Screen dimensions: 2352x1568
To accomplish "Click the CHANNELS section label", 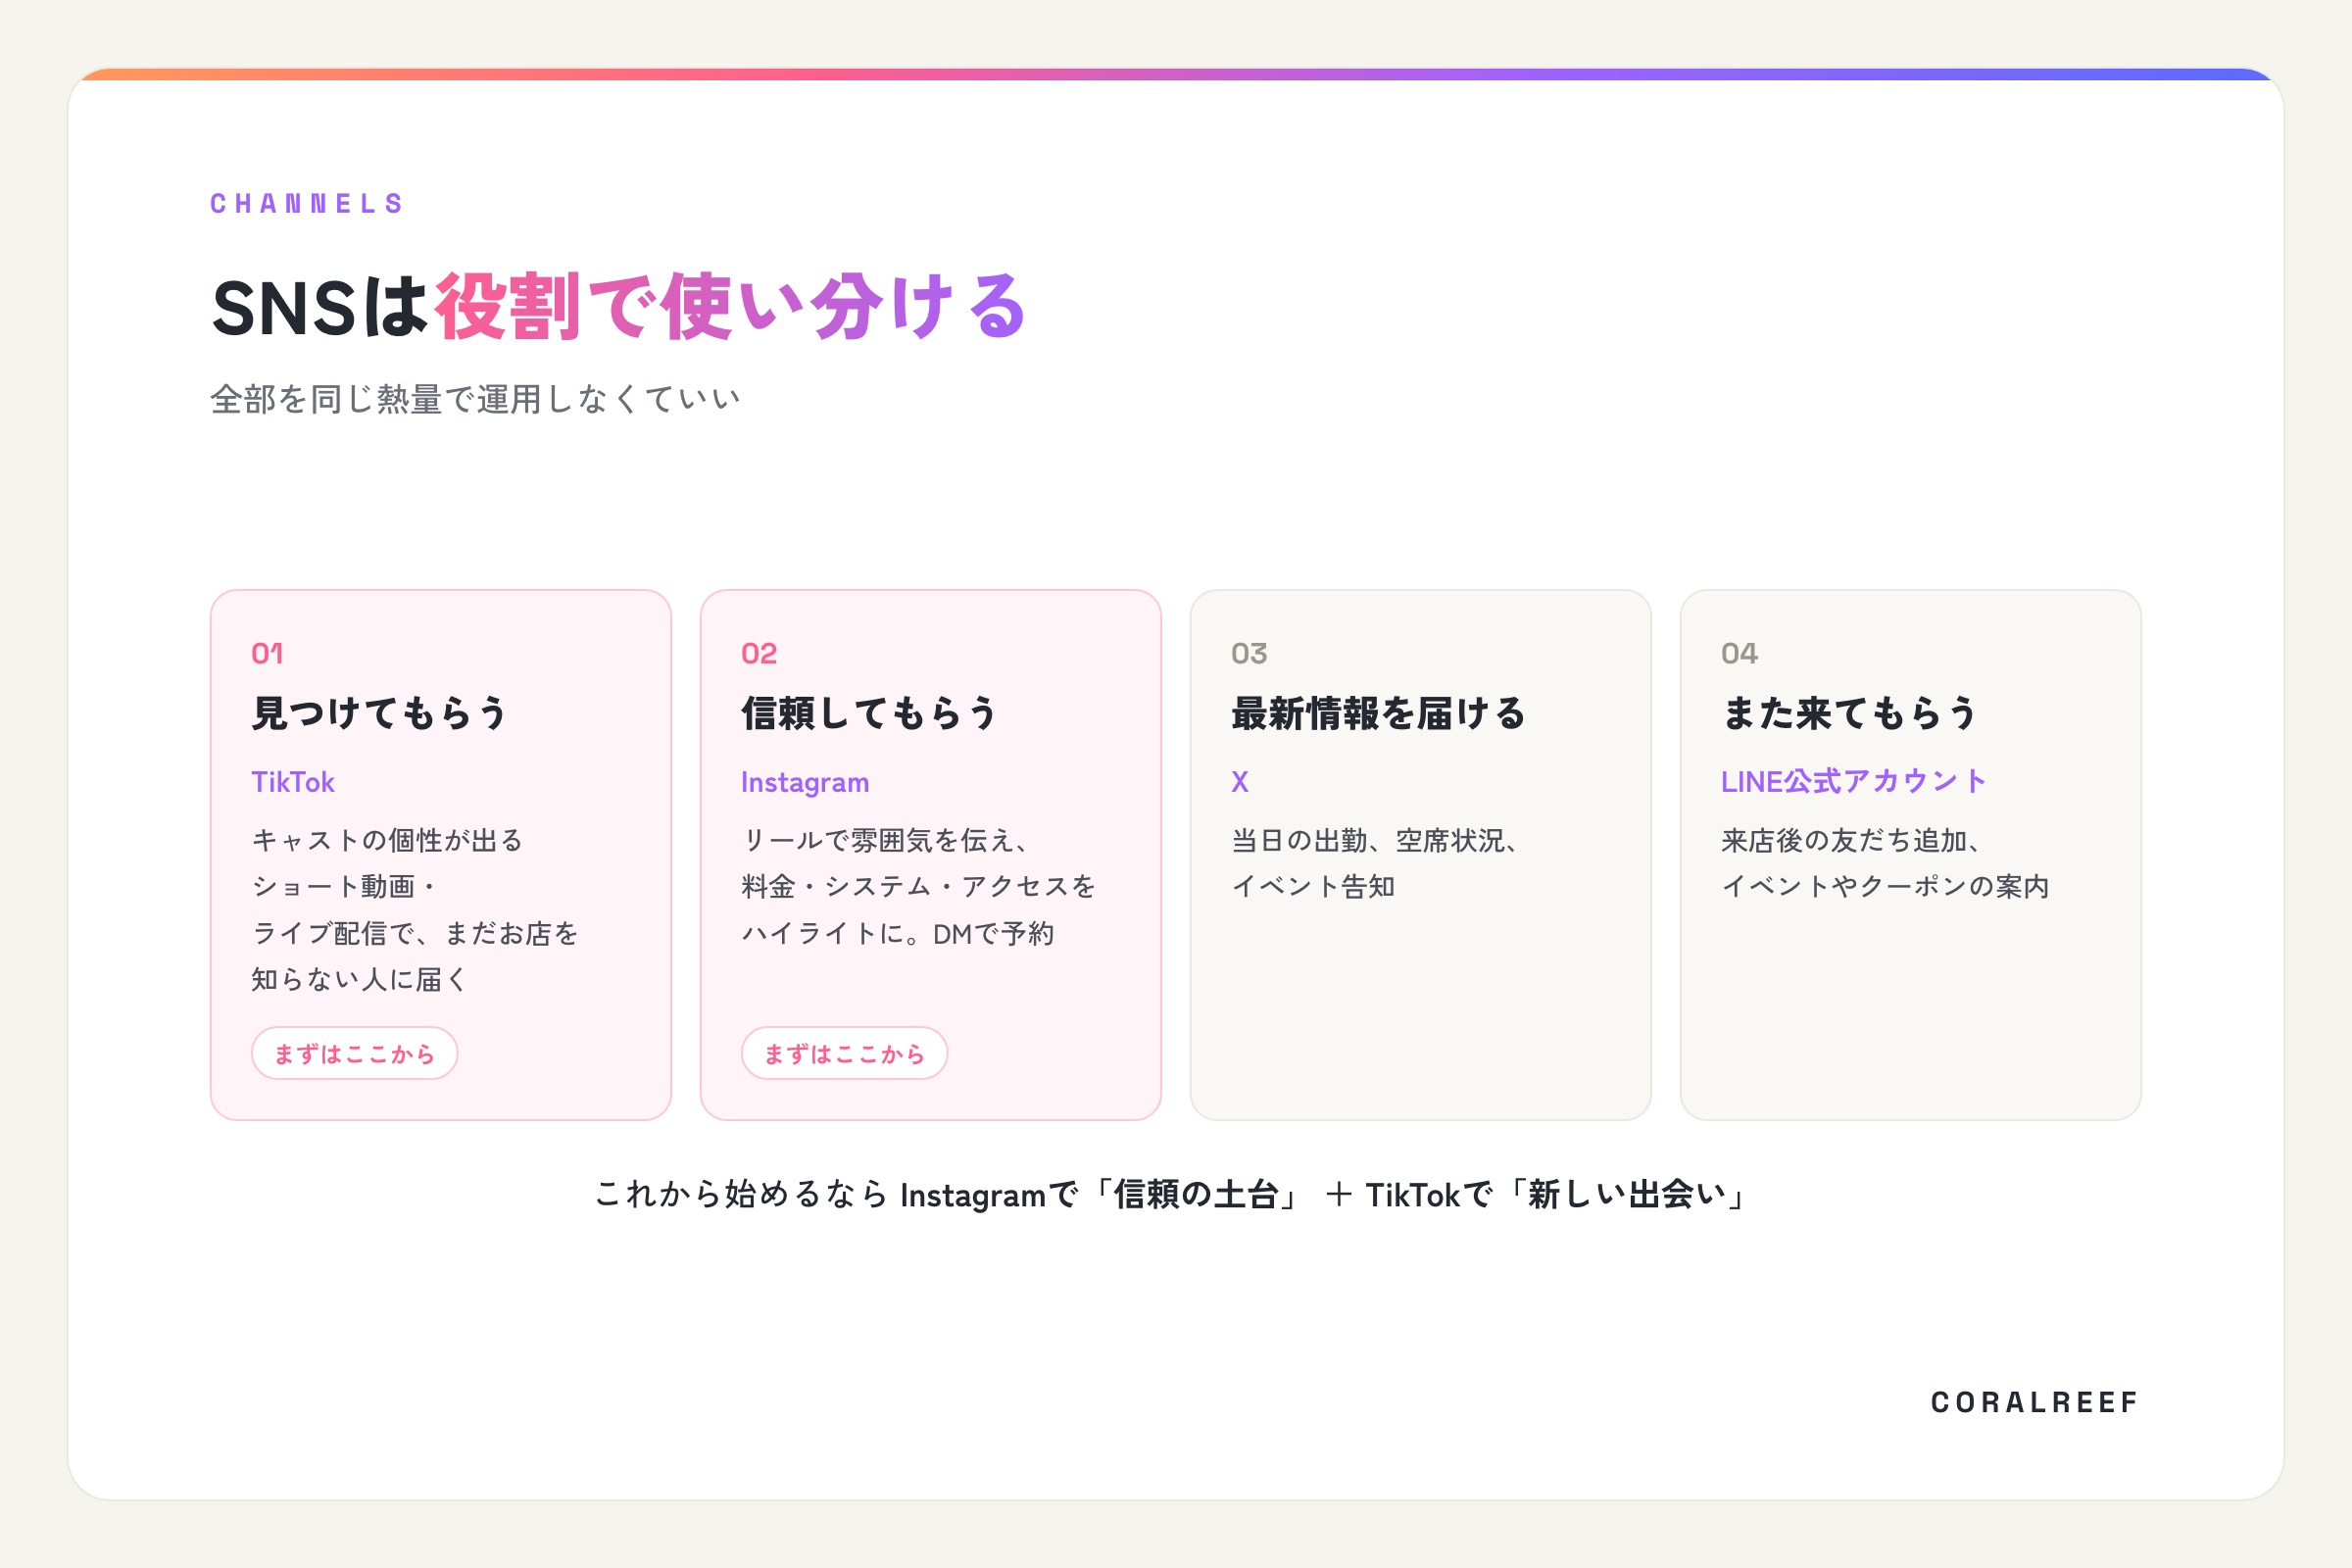I will coord(307,204).
